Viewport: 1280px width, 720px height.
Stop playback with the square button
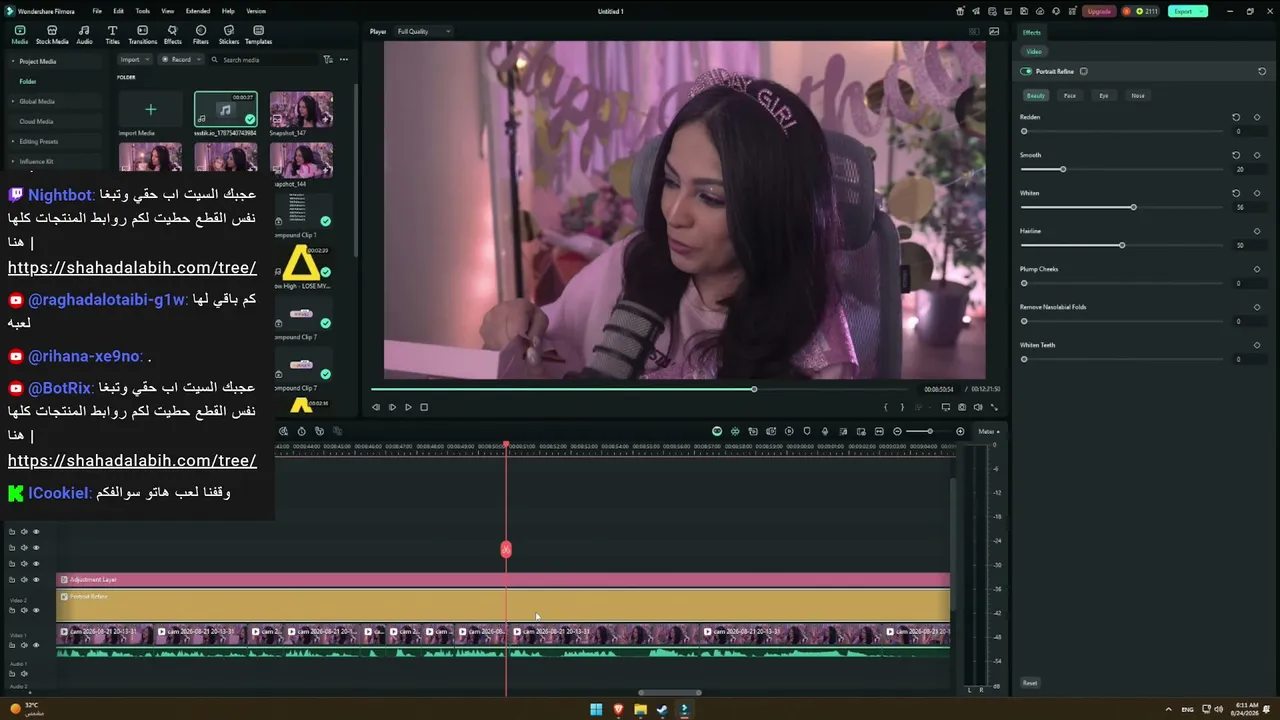pyautogui.click(x=424, y=407)
